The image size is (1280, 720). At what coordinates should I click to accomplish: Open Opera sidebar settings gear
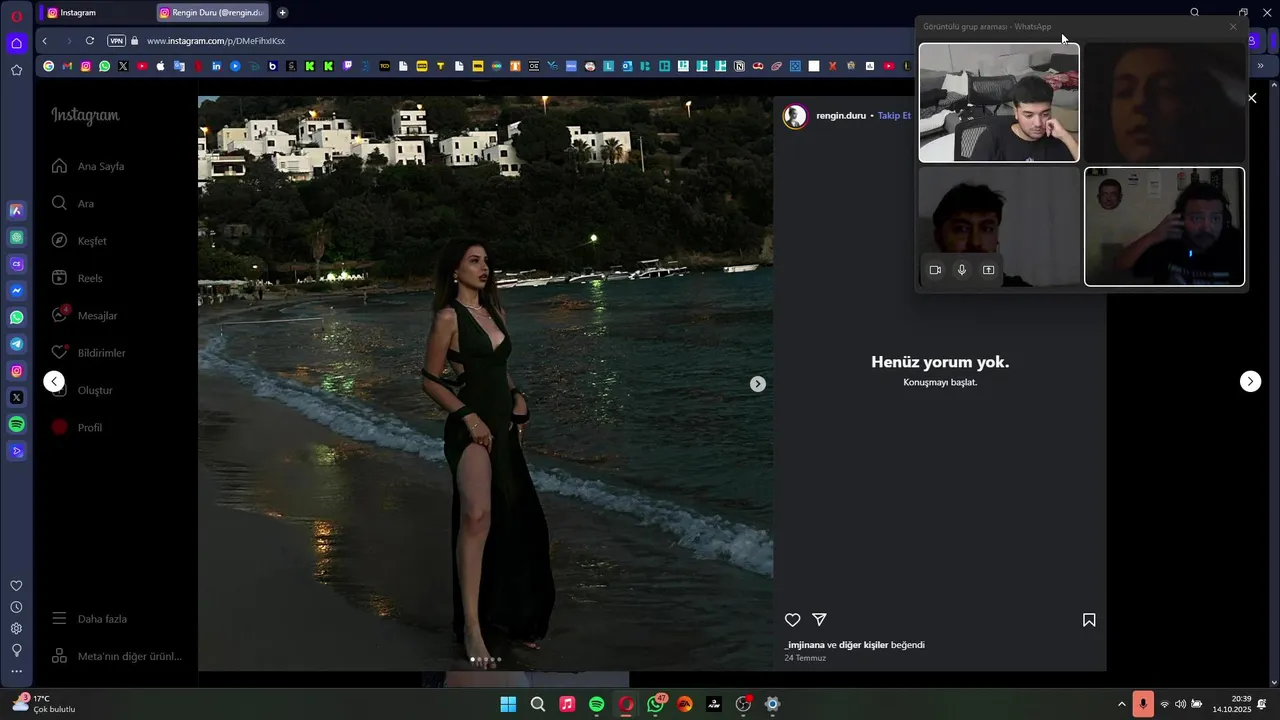coord(16,629)
